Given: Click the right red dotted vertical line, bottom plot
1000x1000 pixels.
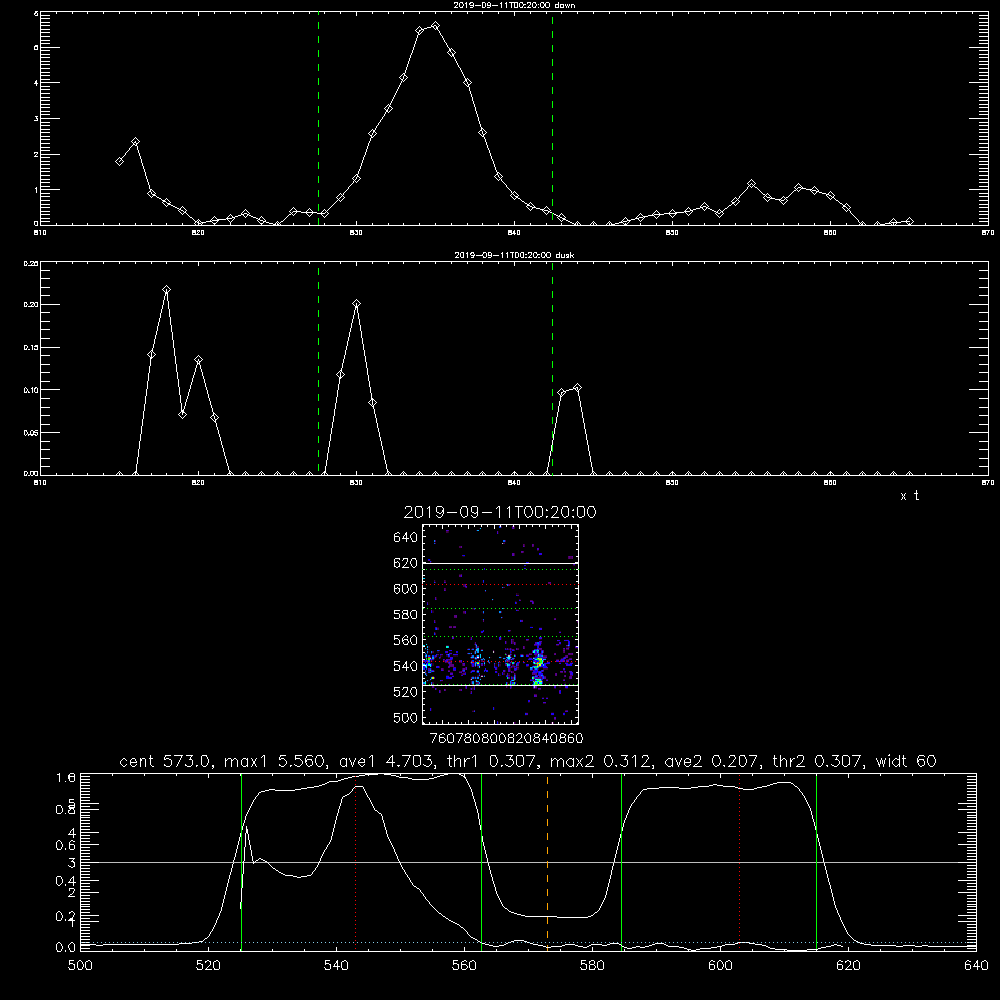Looking at the screenshot, I should click(x=739, y=862).
